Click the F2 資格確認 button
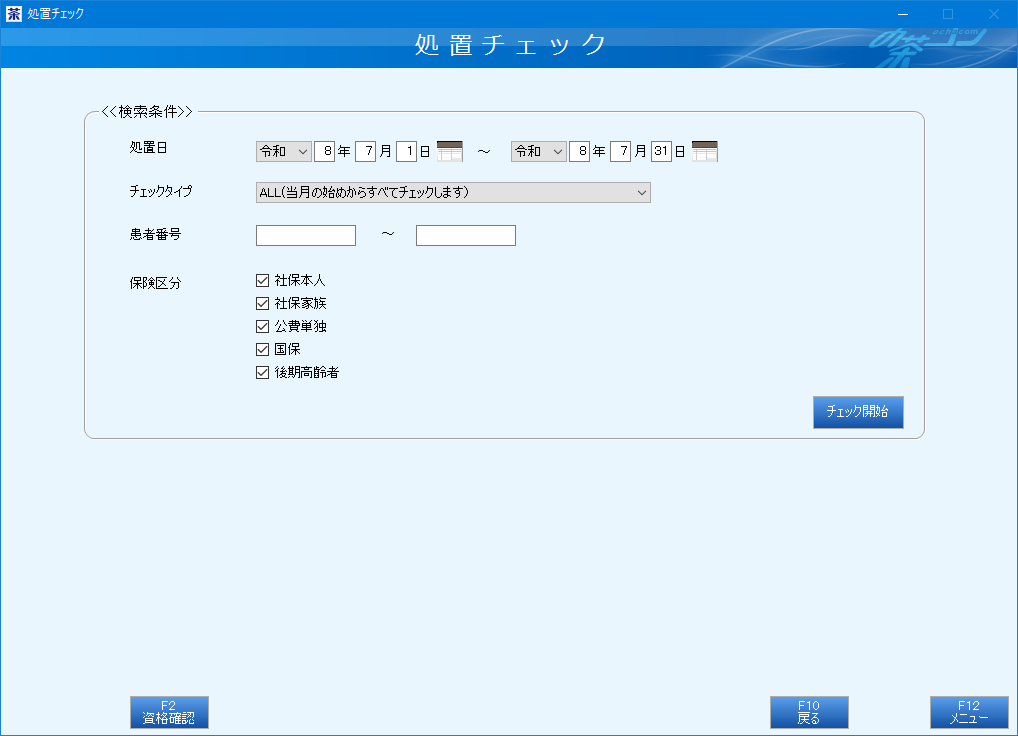 [x=169, y=712]
